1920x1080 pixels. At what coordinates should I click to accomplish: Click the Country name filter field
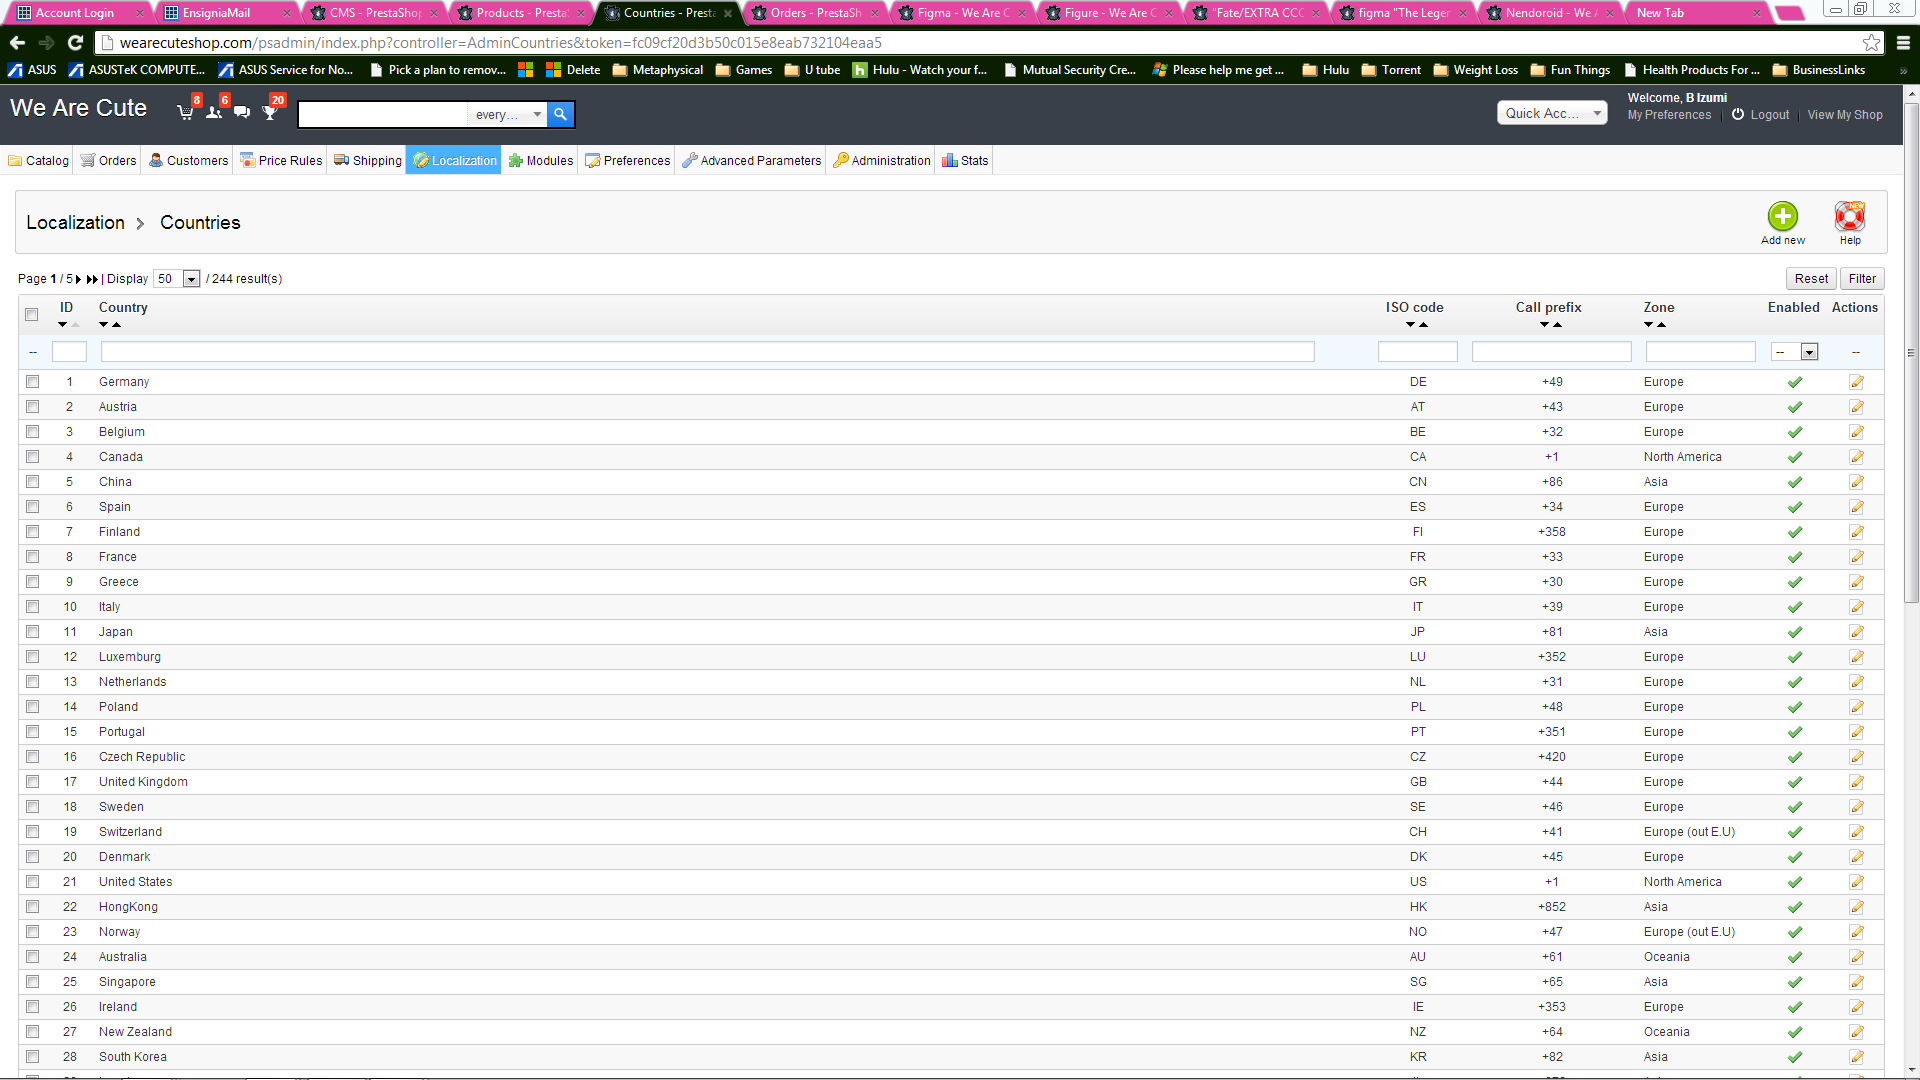coord(707,352)
